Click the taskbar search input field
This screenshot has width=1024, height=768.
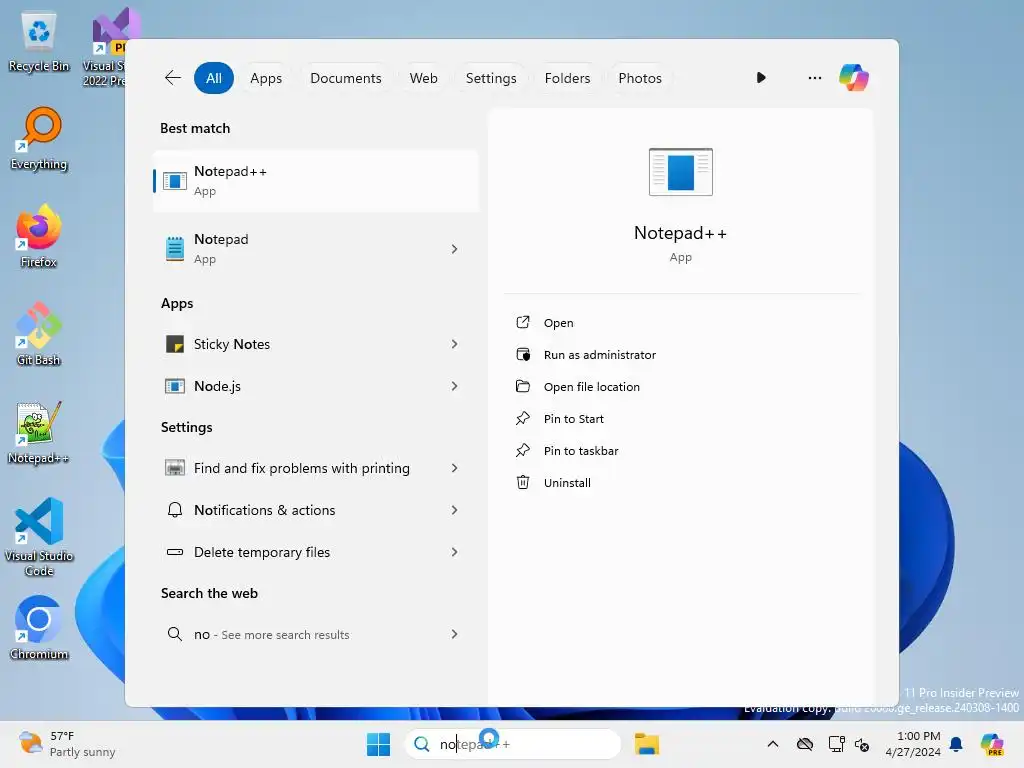coord(513,744)
